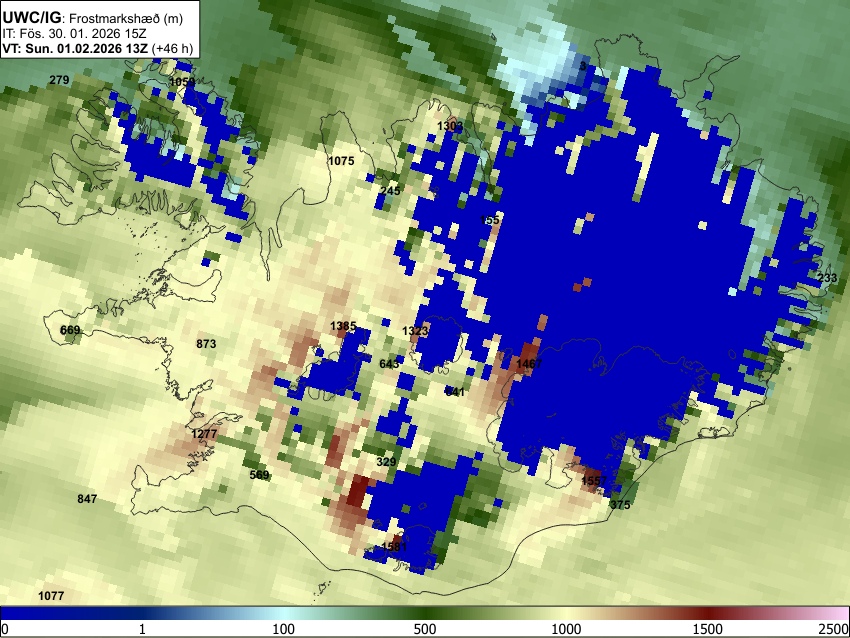The width and height of the screenshot is (850, 638).
Task: Select the map value label '329'
Action: tap(386, 462)
